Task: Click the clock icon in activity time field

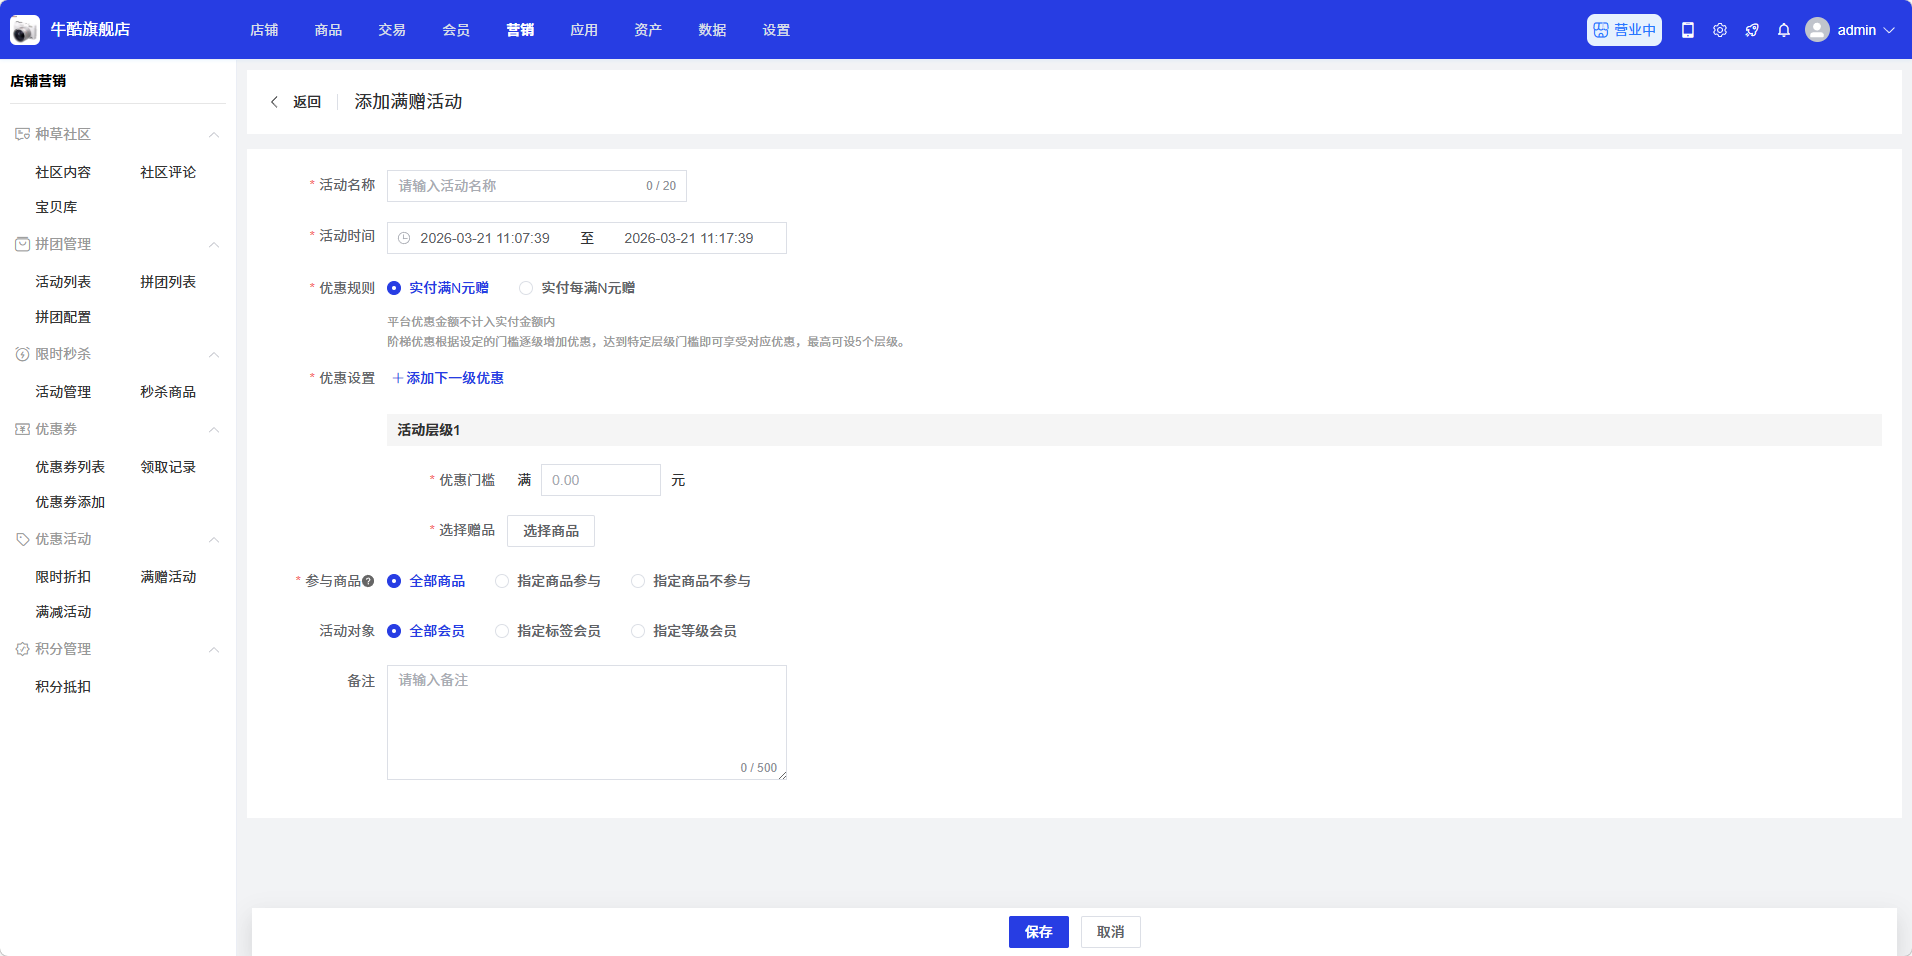Action: [x=404, y=238]
